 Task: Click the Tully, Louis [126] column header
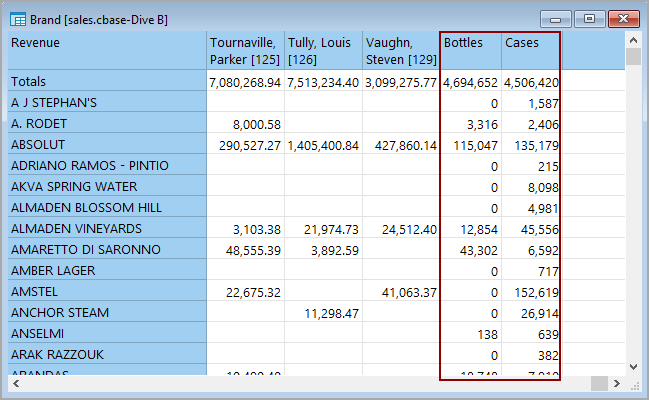click(x=322, y=50)
